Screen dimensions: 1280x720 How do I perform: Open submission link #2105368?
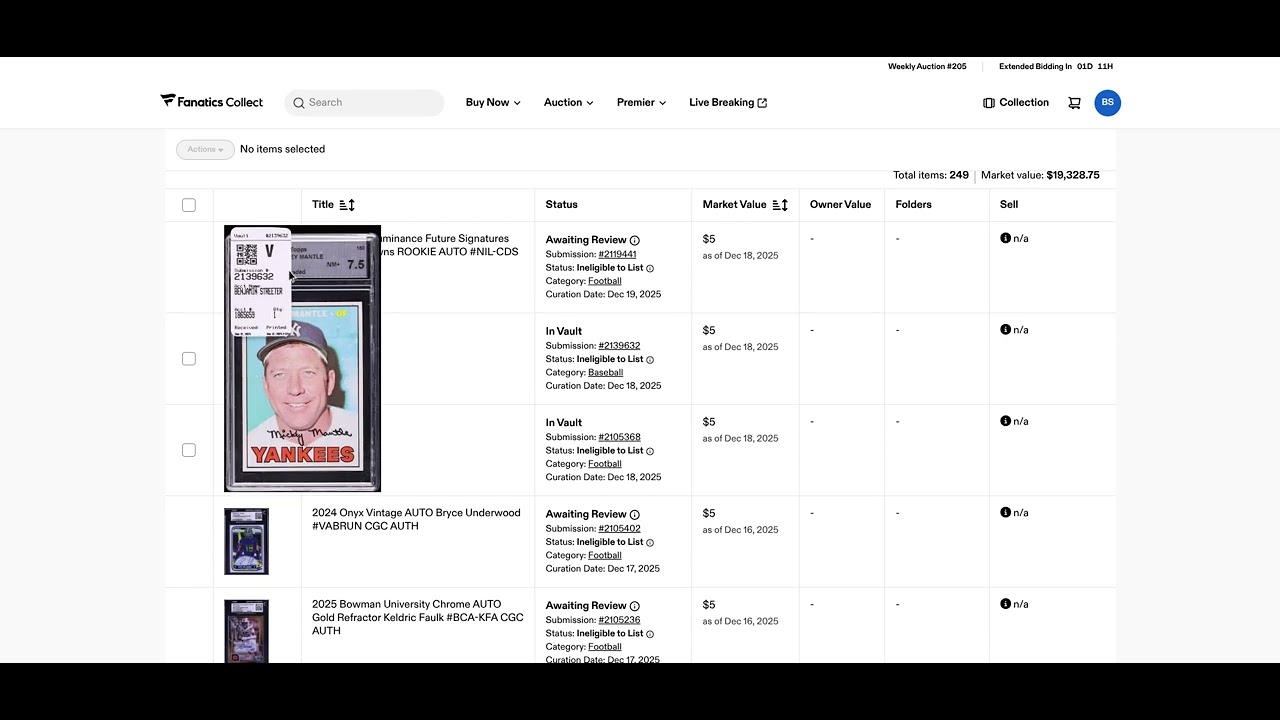coord(619,438)
